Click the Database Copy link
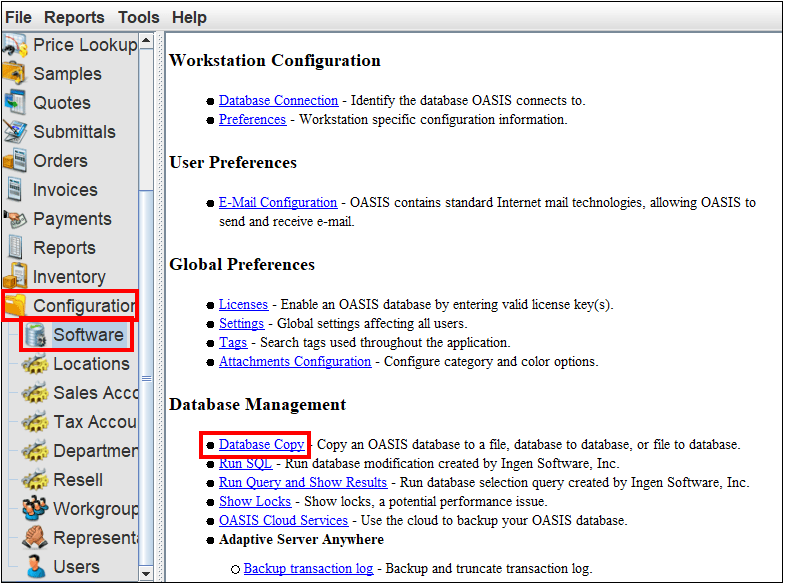 point(261,445)
